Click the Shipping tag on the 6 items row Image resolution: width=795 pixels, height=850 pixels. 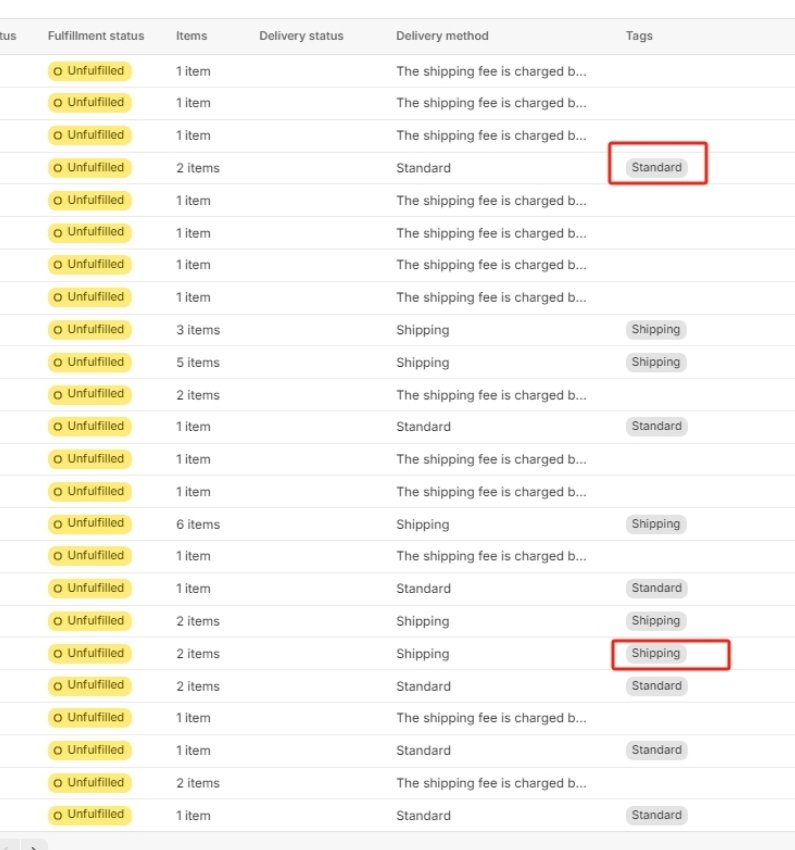656,524
